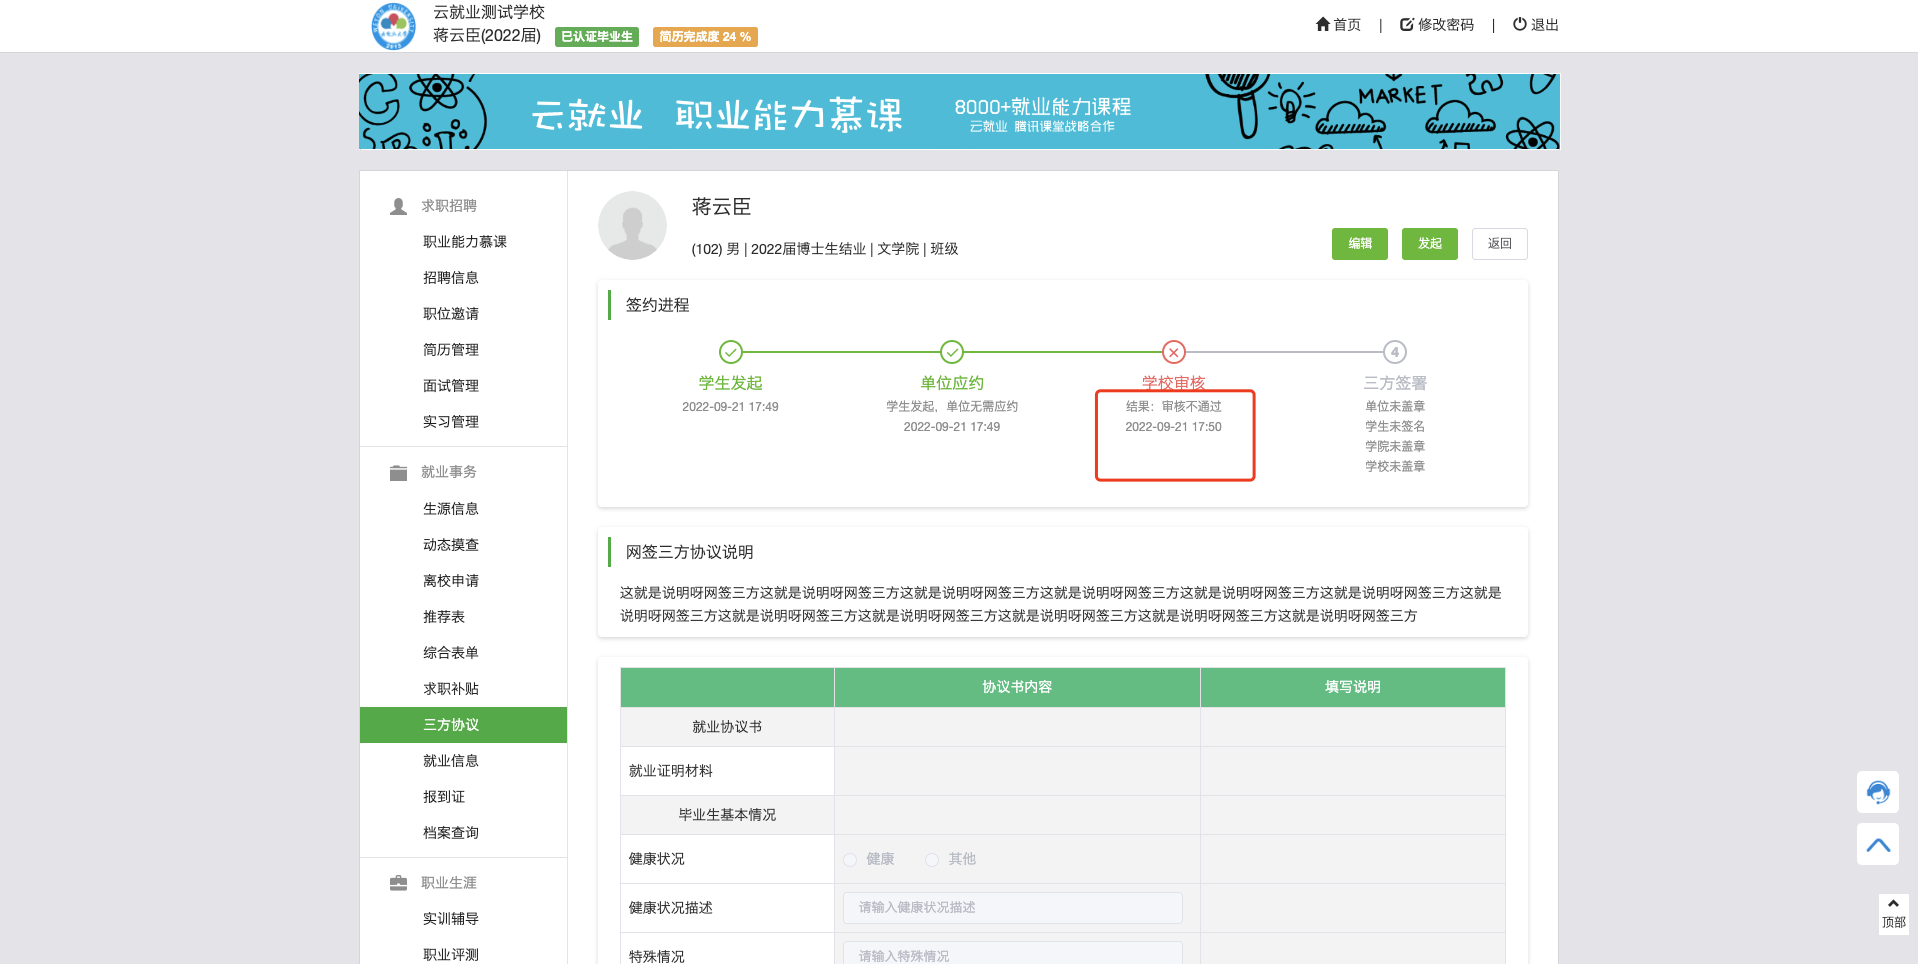Screen dimensions: 1918x964
Task: Click the 顶部 back-to-top button
Action: tap(1892, 913)
